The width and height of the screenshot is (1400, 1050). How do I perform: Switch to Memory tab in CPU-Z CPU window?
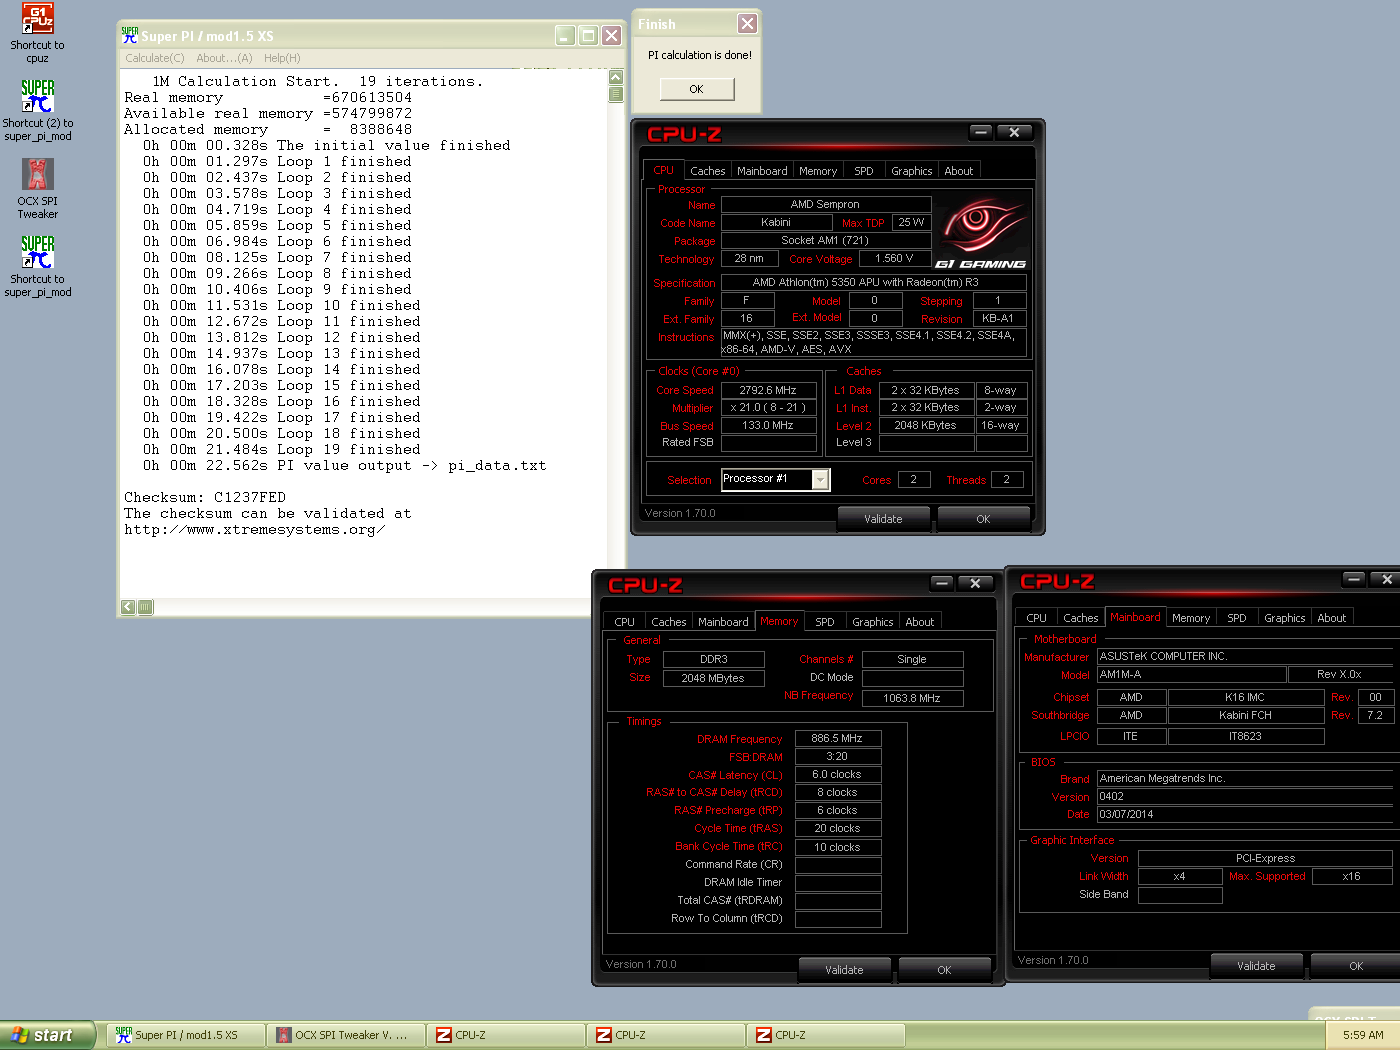(x=818, y=171)
